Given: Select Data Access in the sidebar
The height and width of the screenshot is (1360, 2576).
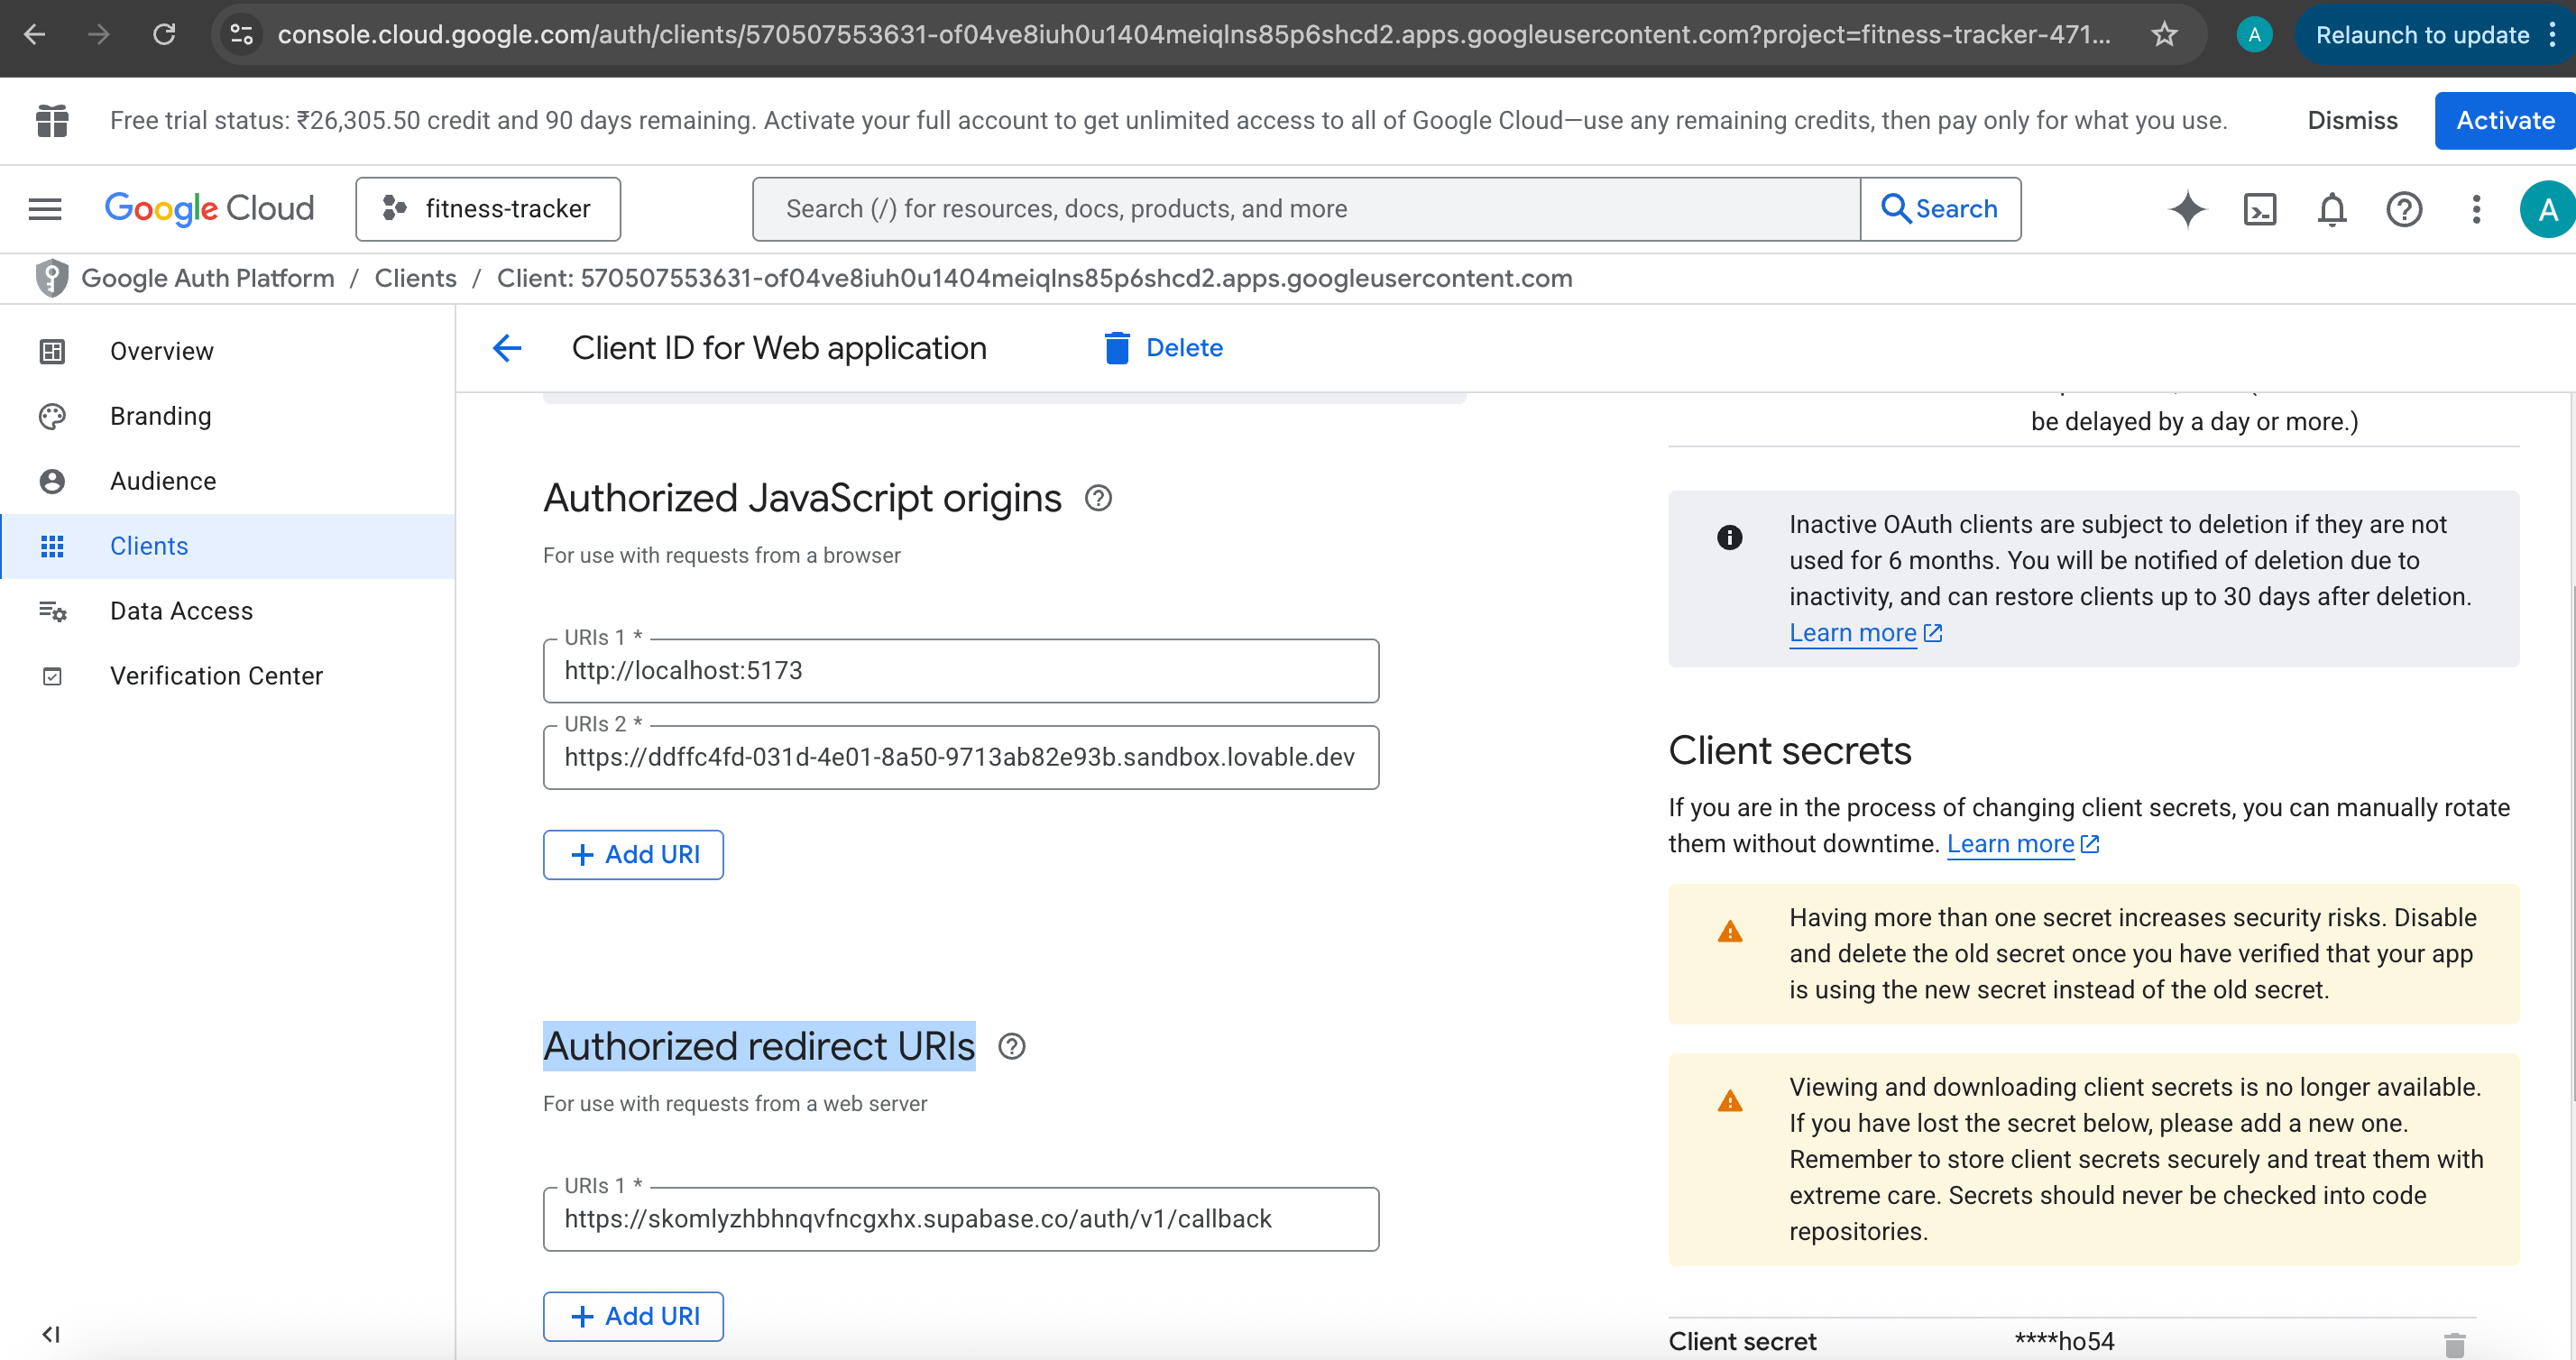Looking at the screenshot, I should pos(181,611).
